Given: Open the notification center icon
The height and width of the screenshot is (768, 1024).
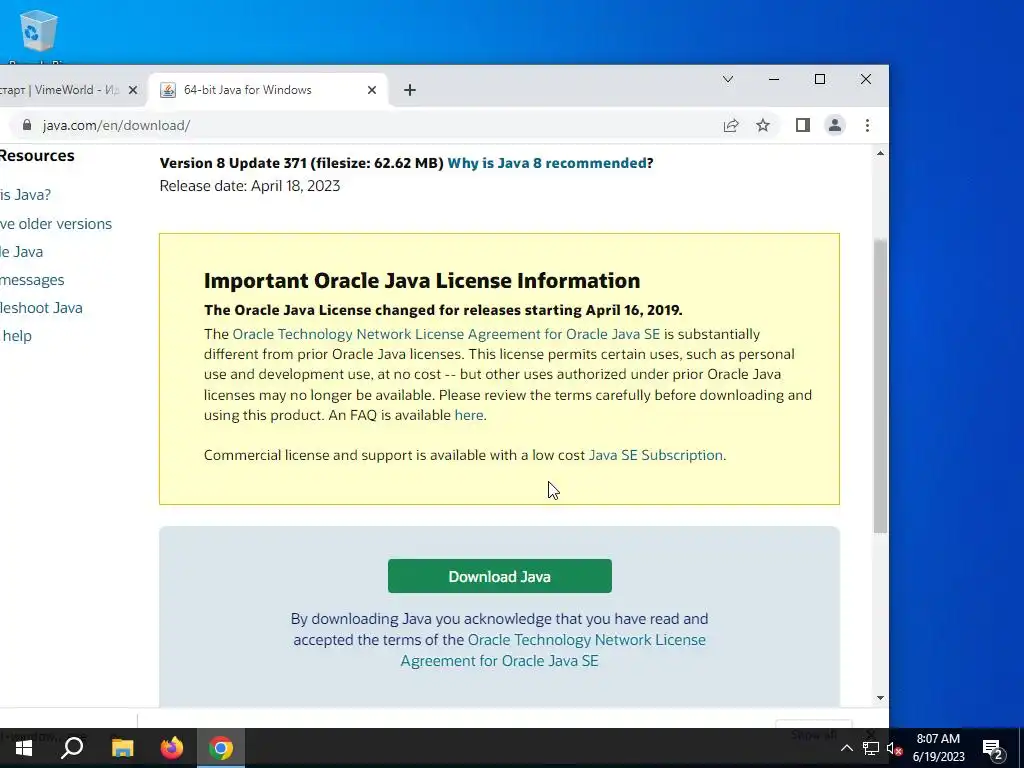Looking at the screenshot, I should coord(993,749).
